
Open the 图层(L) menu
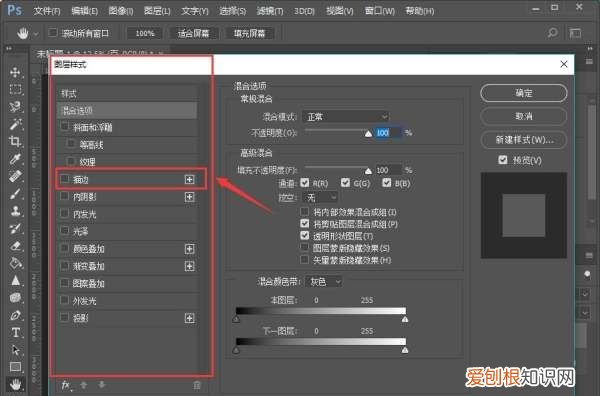click(157, 11)
